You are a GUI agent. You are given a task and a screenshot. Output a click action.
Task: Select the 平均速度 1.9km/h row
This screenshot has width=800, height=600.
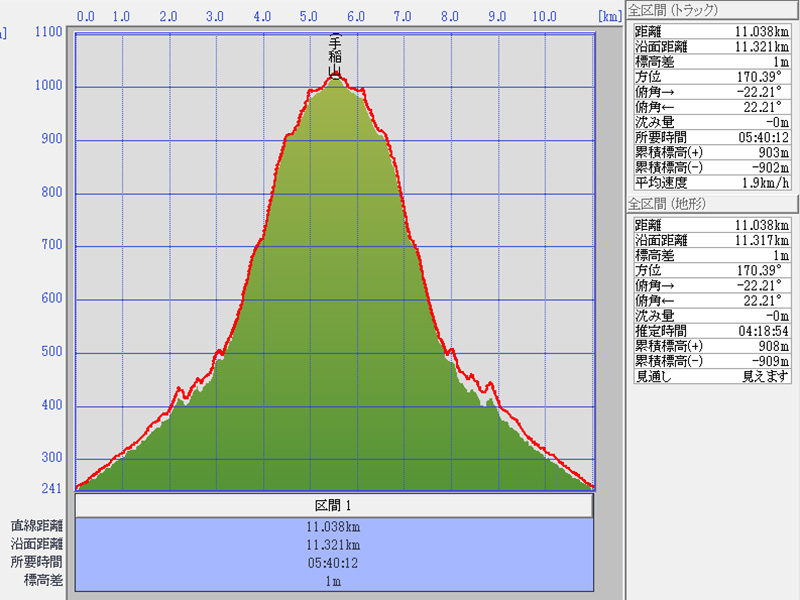711,182
